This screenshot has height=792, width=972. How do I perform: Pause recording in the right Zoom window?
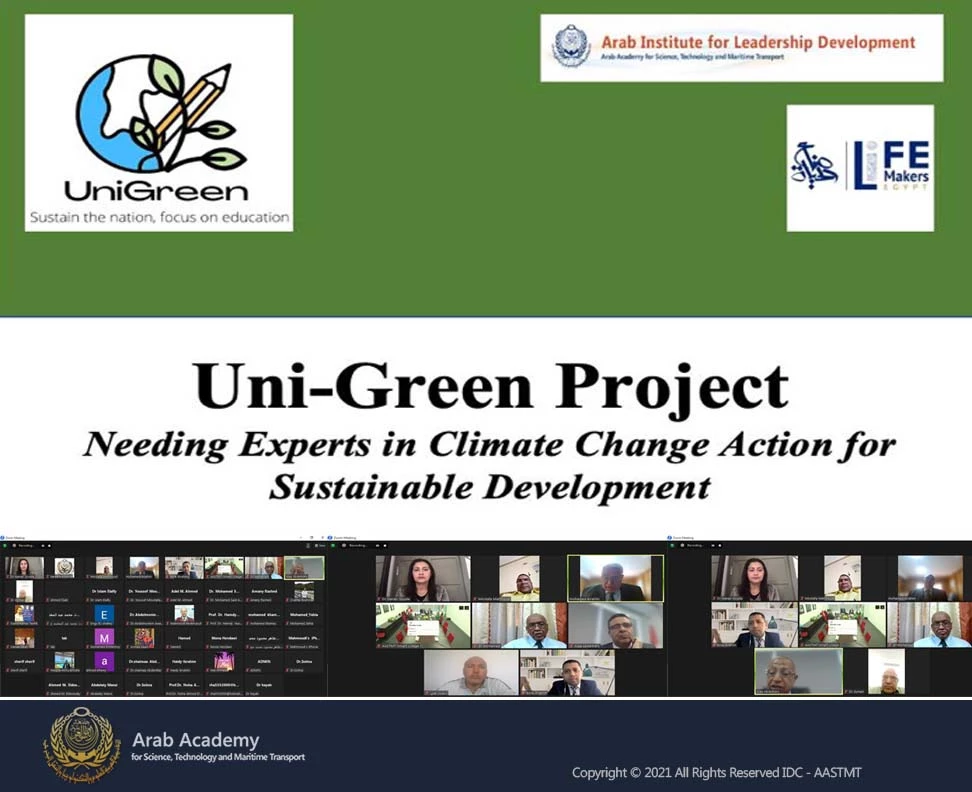[712, 546]
